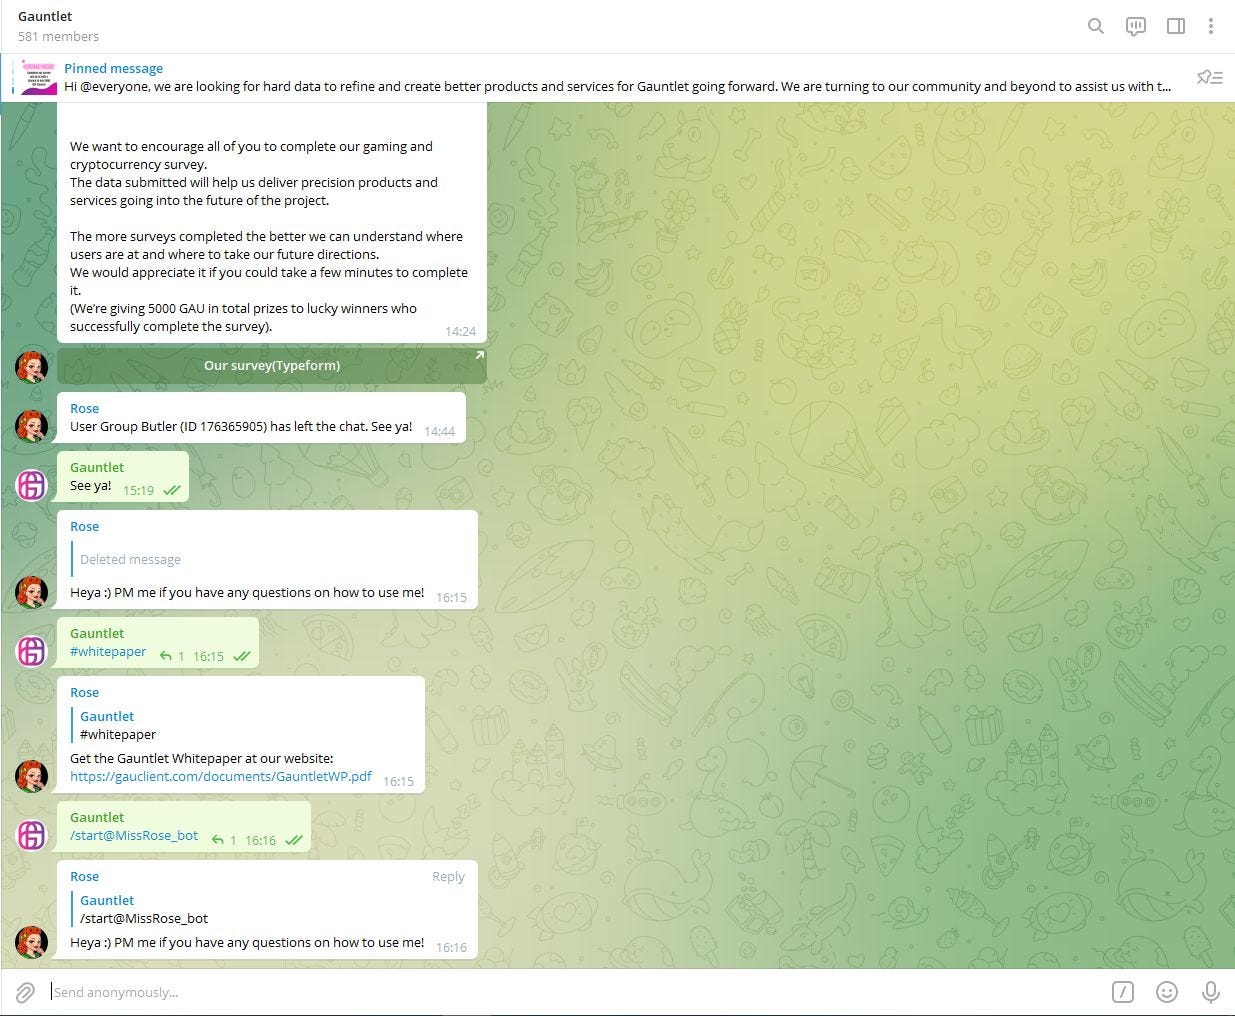Click Rose sender name above Deleted message
Viewport: 1235px width, 1016px height.
(x=84, y=526)
